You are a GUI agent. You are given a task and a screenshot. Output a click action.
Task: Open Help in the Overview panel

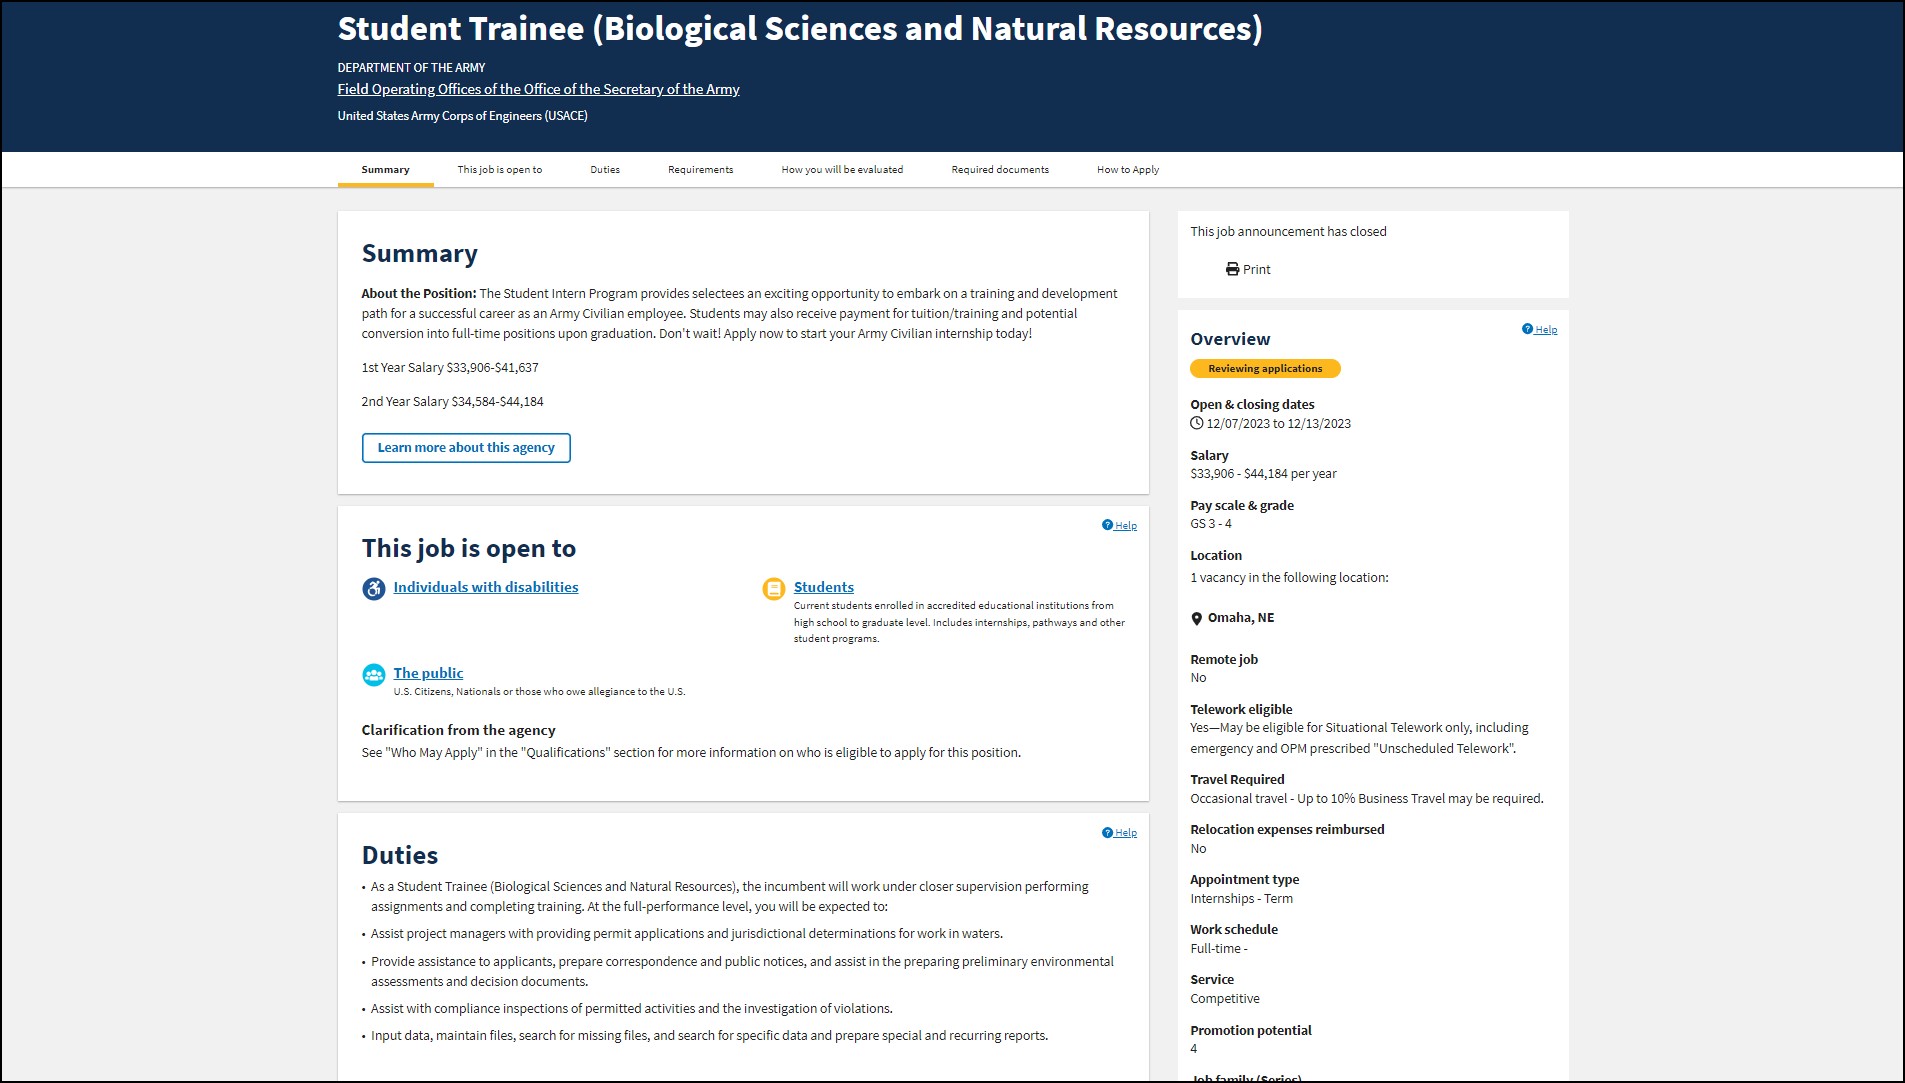[1539, 329]
